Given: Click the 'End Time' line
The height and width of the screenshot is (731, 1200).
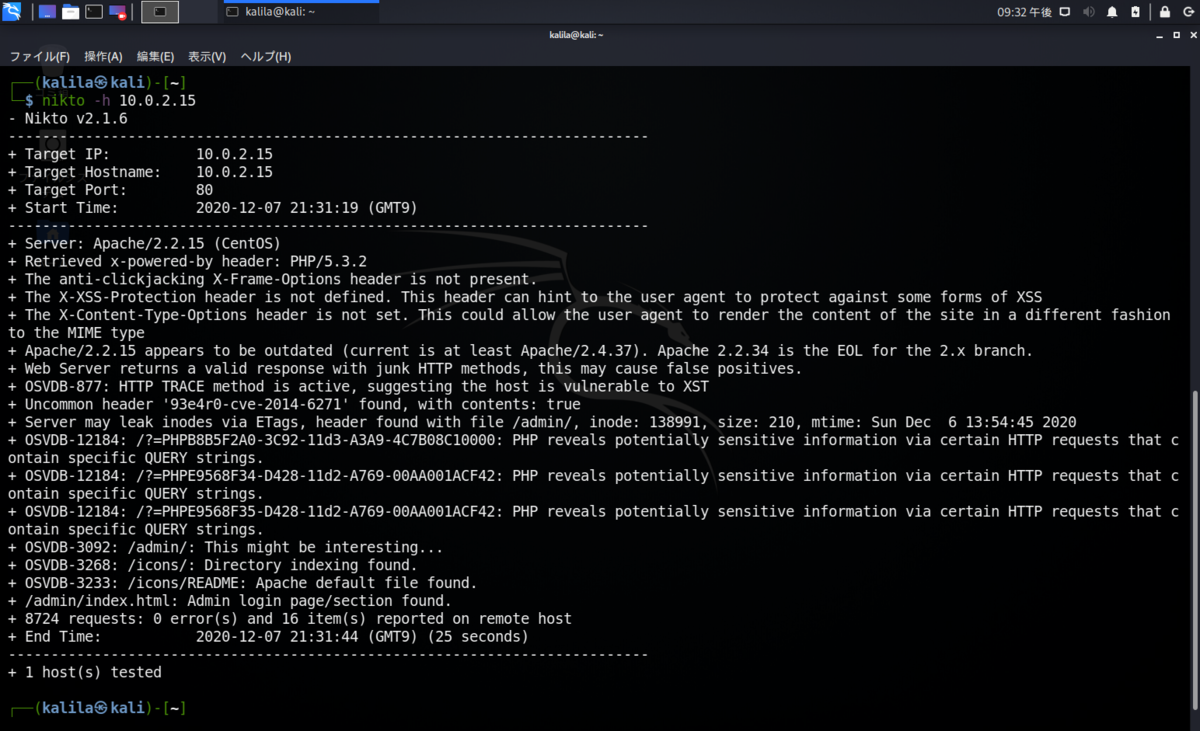Looking at the screenshot, I should 268,636.
